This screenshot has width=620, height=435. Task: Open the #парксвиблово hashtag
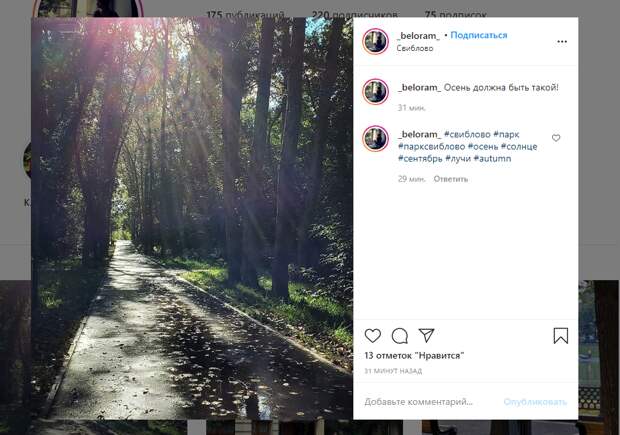(x=430, y=146)
